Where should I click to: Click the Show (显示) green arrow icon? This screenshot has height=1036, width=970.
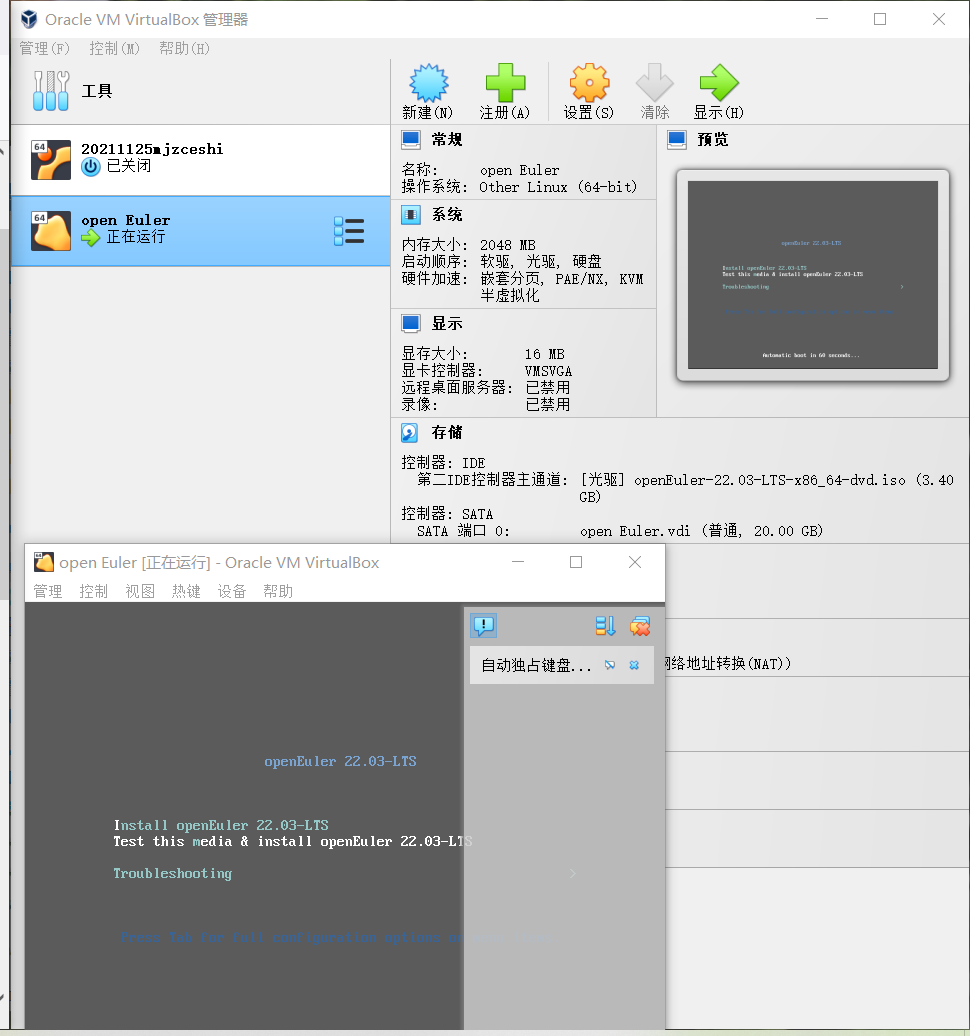tap(718, 83)
